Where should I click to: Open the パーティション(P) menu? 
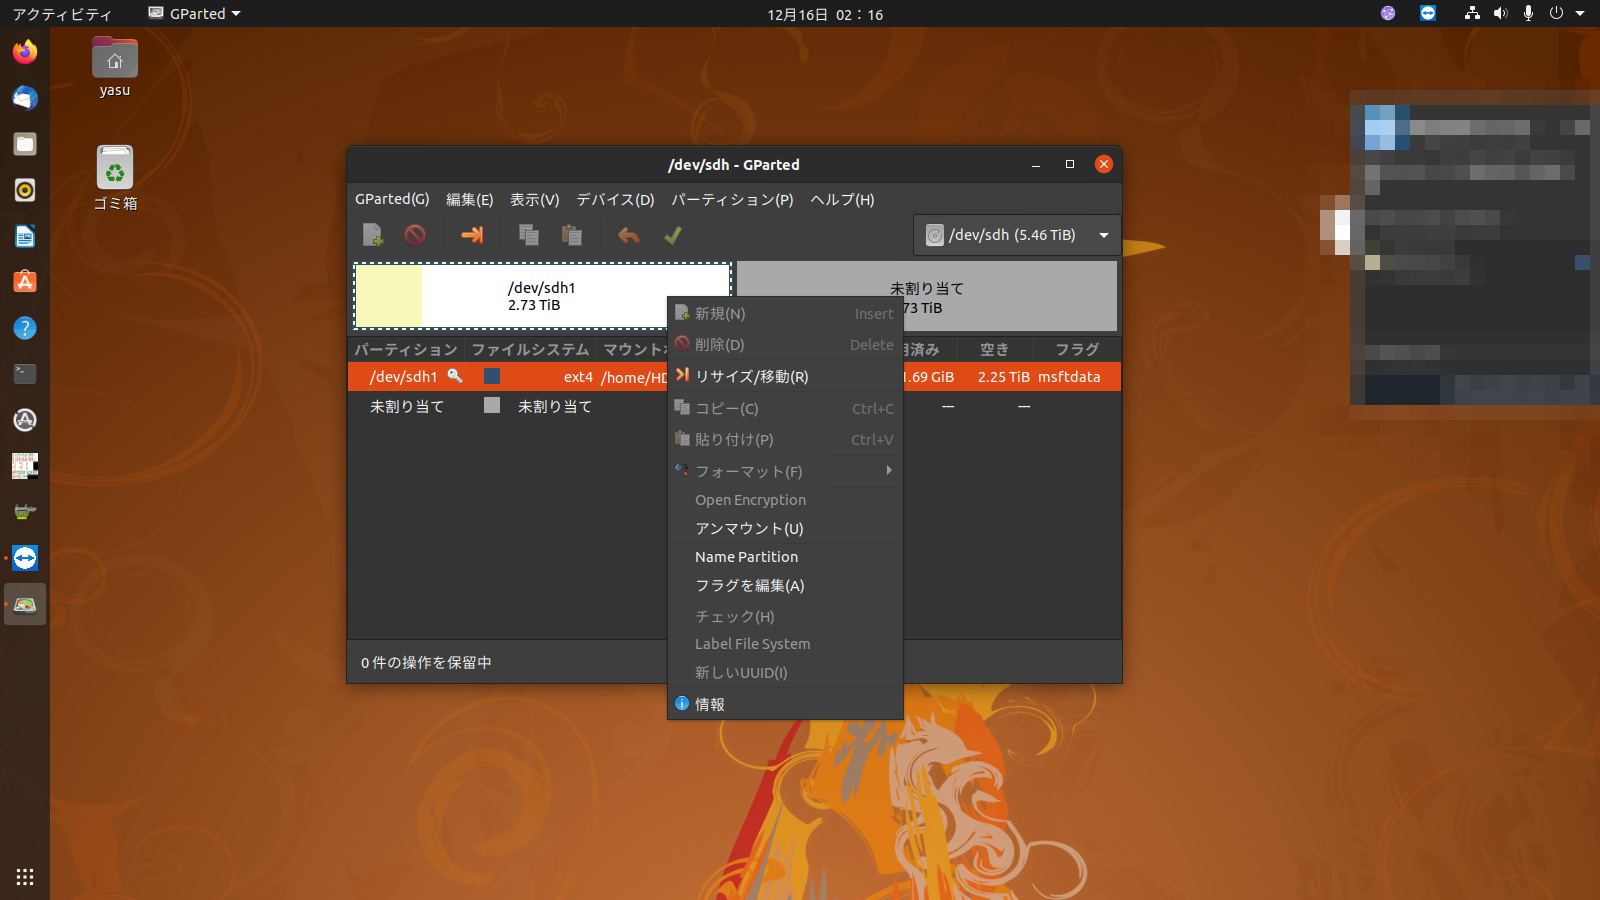click(732, 200)
